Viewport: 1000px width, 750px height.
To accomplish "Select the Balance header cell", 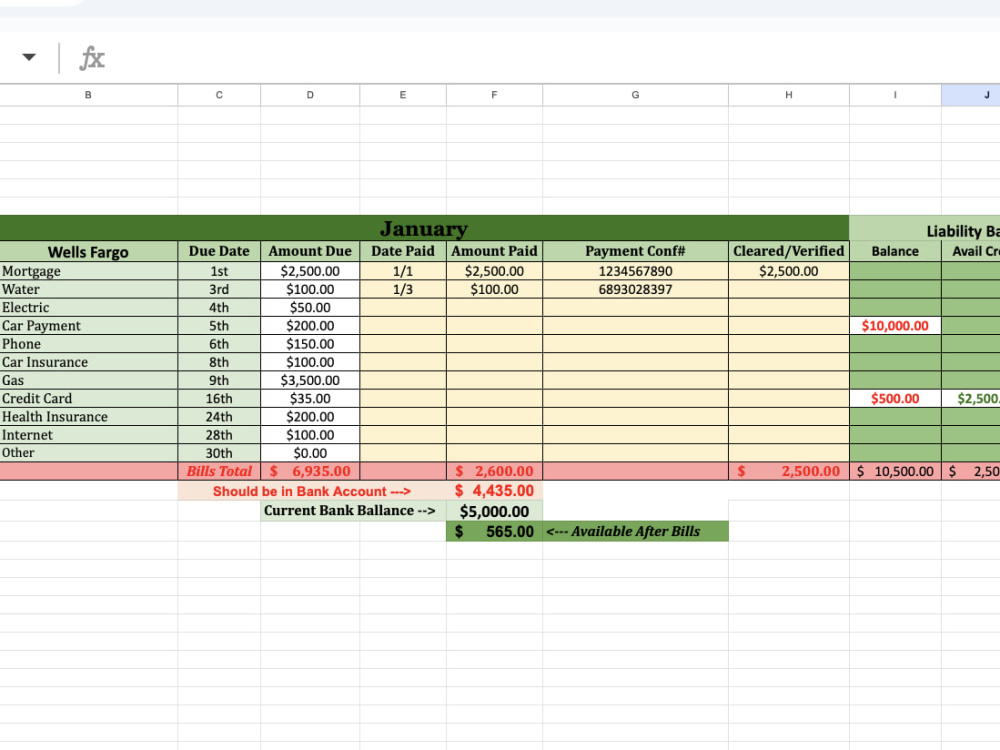I will tap(895, 251).
